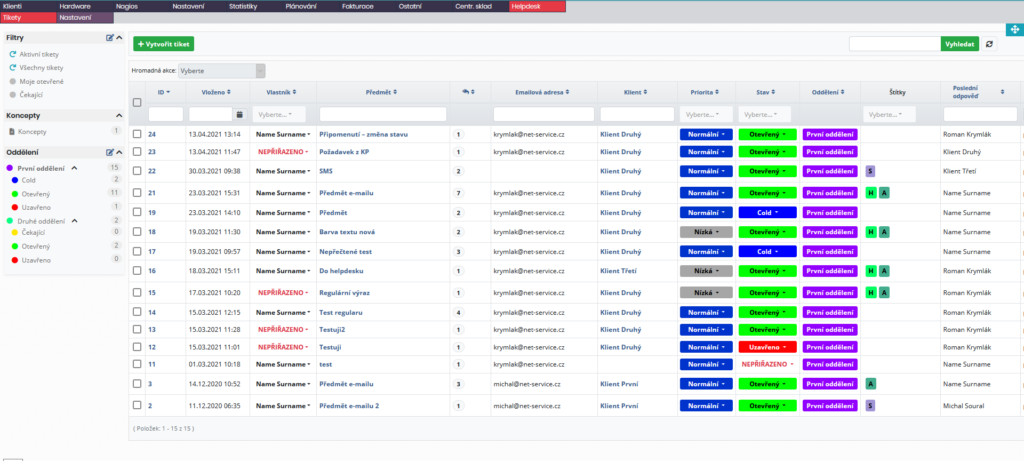Open ticket Požadavek z KP

(x=344, y=151)
